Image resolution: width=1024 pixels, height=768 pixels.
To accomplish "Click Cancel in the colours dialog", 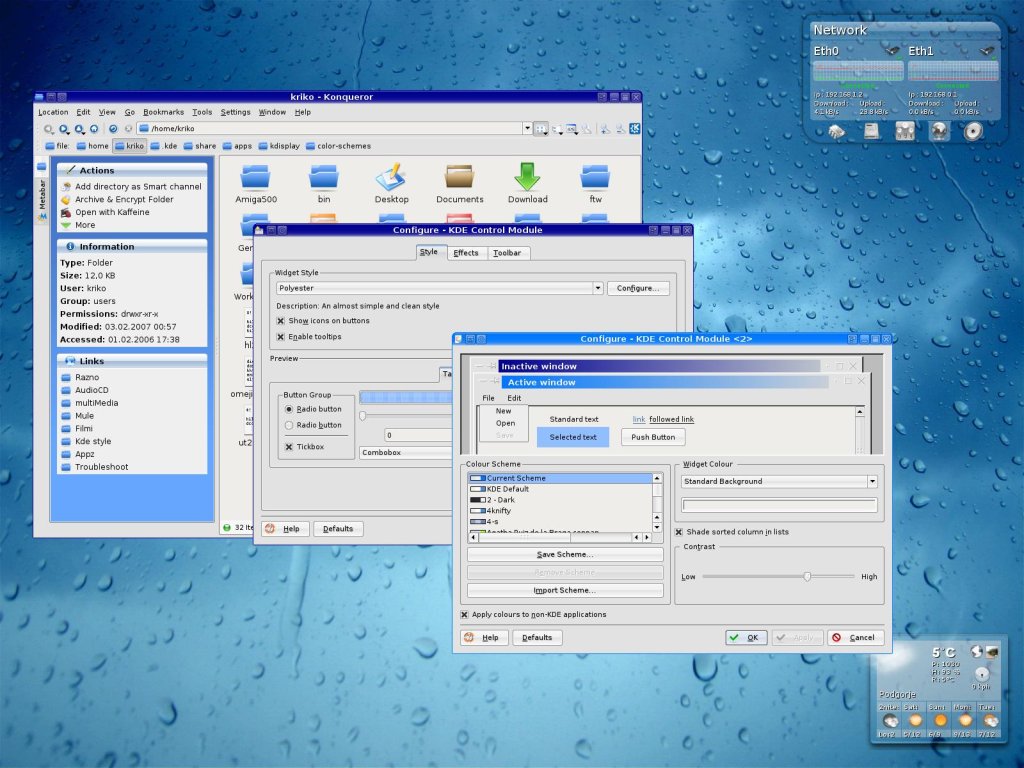I will (x=855, y=637).
